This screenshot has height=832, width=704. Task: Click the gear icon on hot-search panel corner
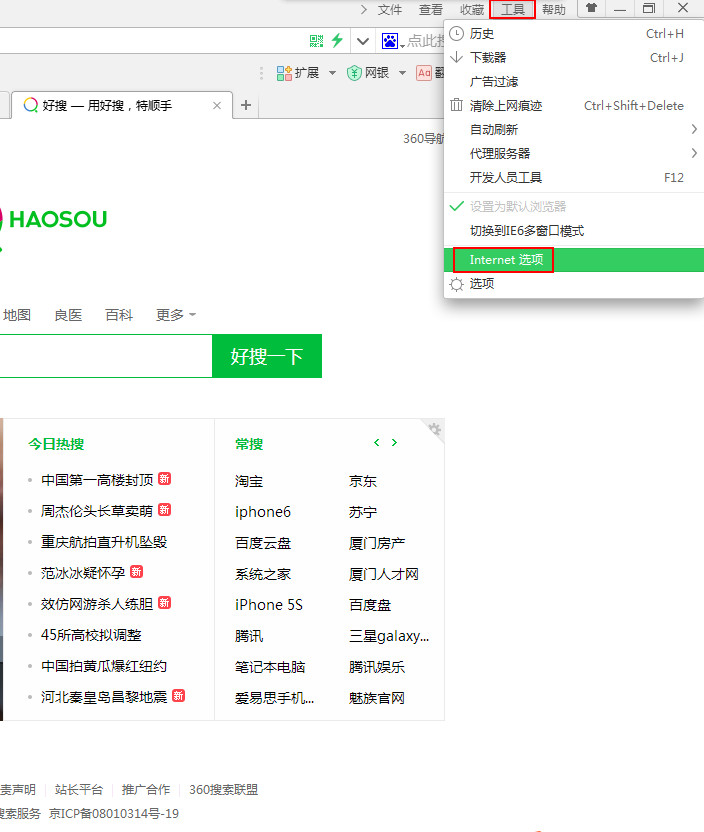[x=434, y=429]
